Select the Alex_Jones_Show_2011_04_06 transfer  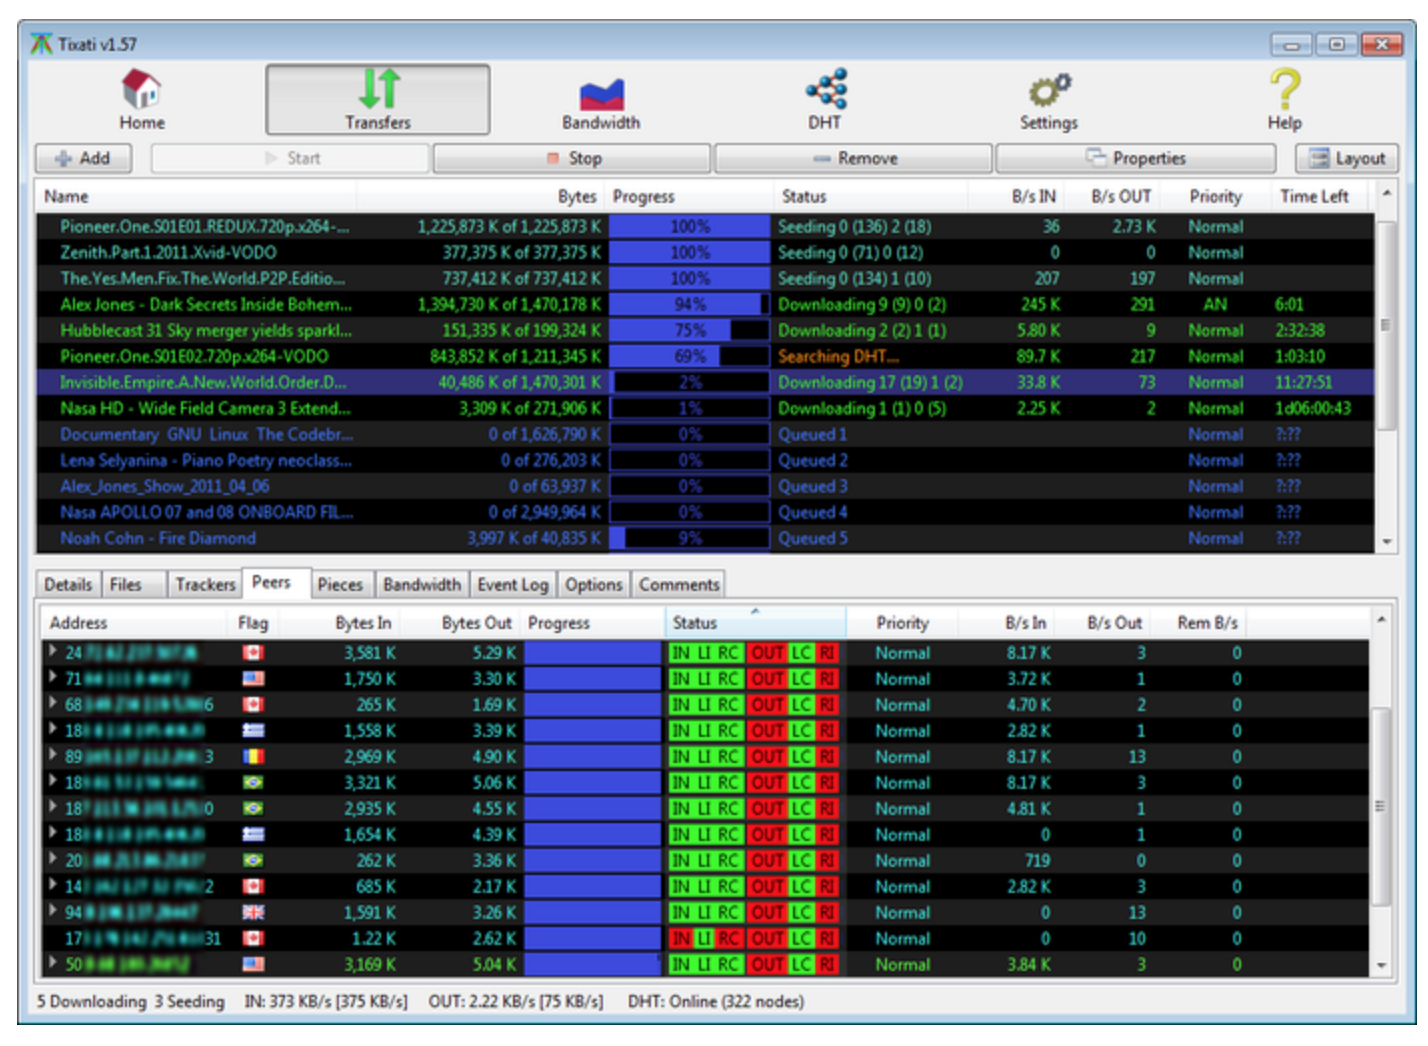click(x=705, y=486)
